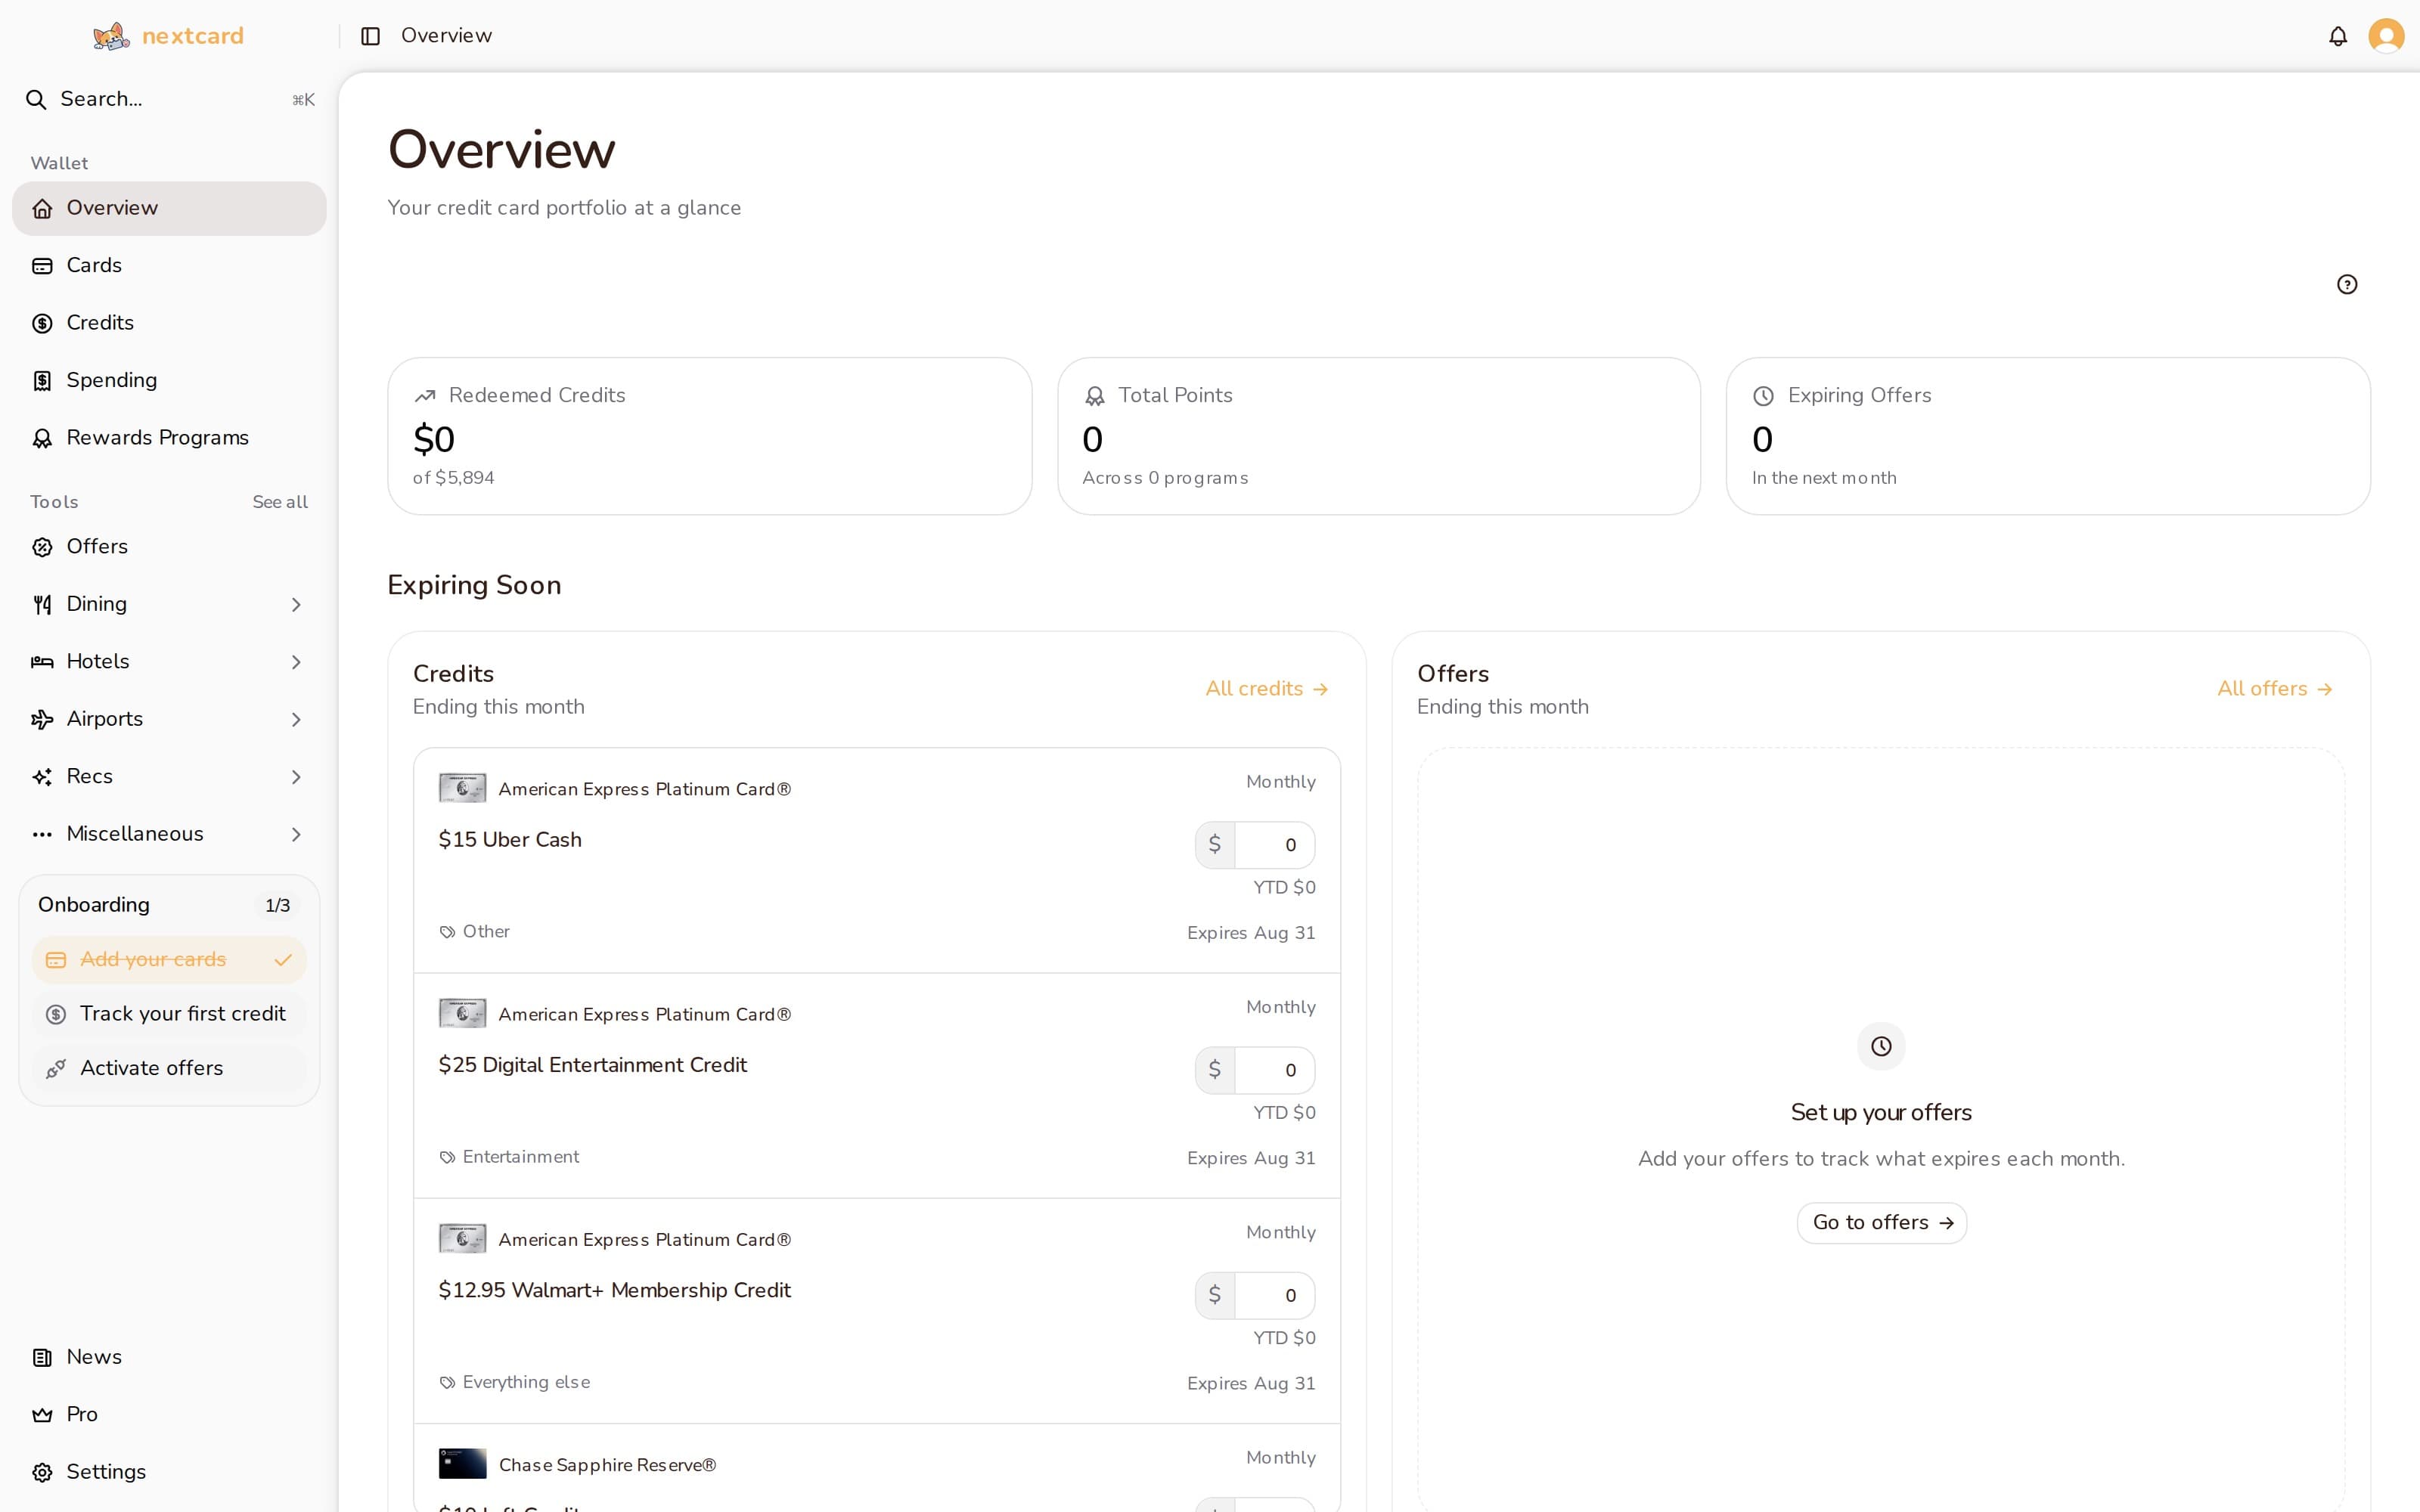Expand the Recs chevron
The image size is (2420, 1512).
click(296, 777)
